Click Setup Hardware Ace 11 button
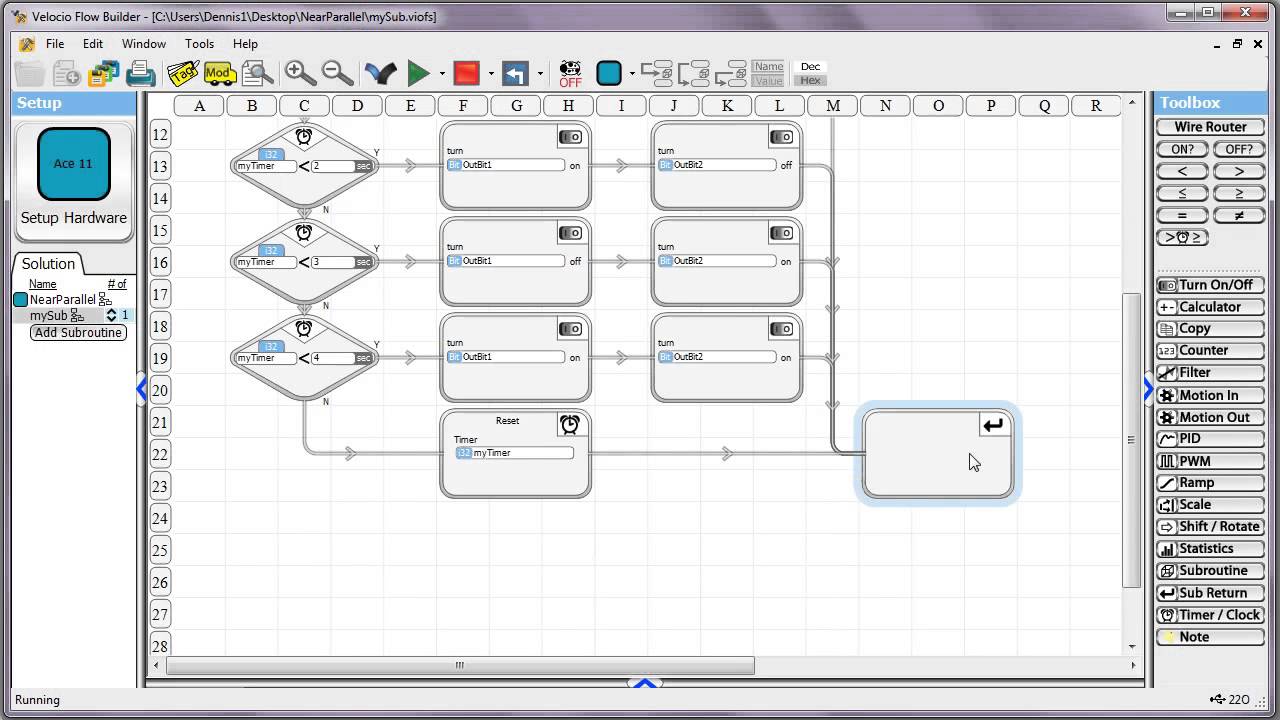Viewport: 1280px width, 720px height. (74, 181)
